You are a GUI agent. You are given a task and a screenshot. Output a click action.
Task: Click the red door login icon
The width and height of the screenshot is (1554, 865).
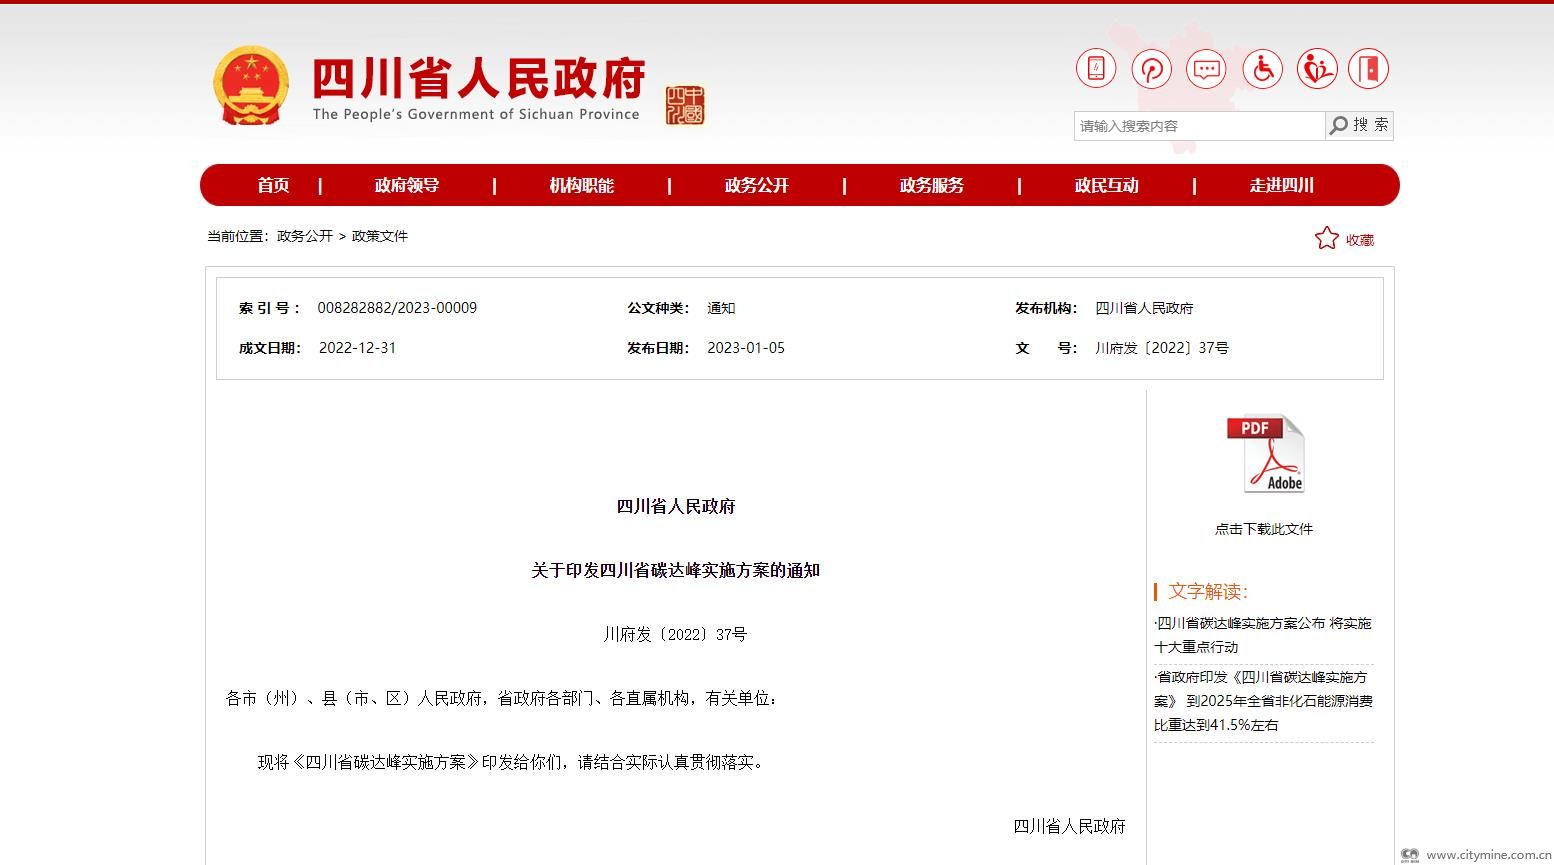click(x=1368, y=69)
